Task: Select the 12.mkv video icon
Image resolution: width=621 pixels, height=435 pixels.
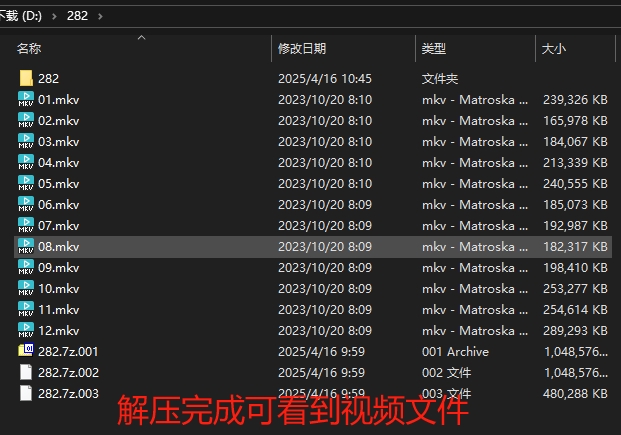Action: [x=26, y=330]
